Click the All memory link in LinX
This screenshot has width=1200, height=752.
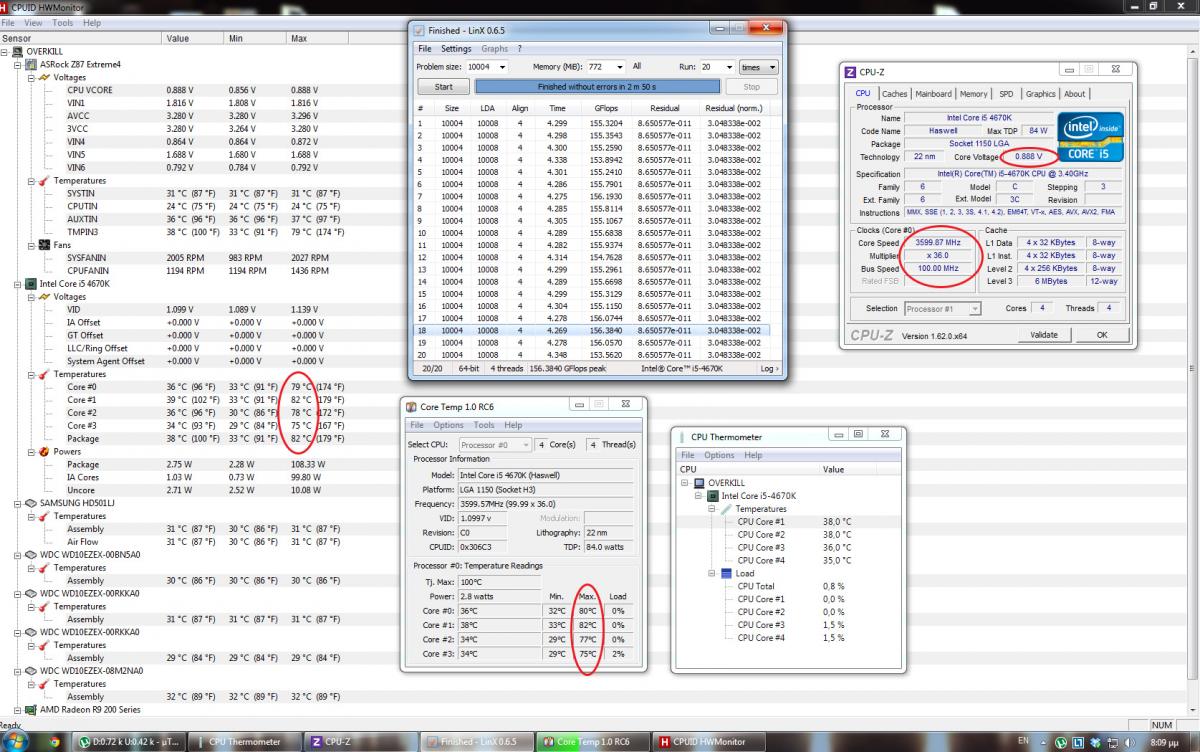pyautogui.click(x=637, y=67)
